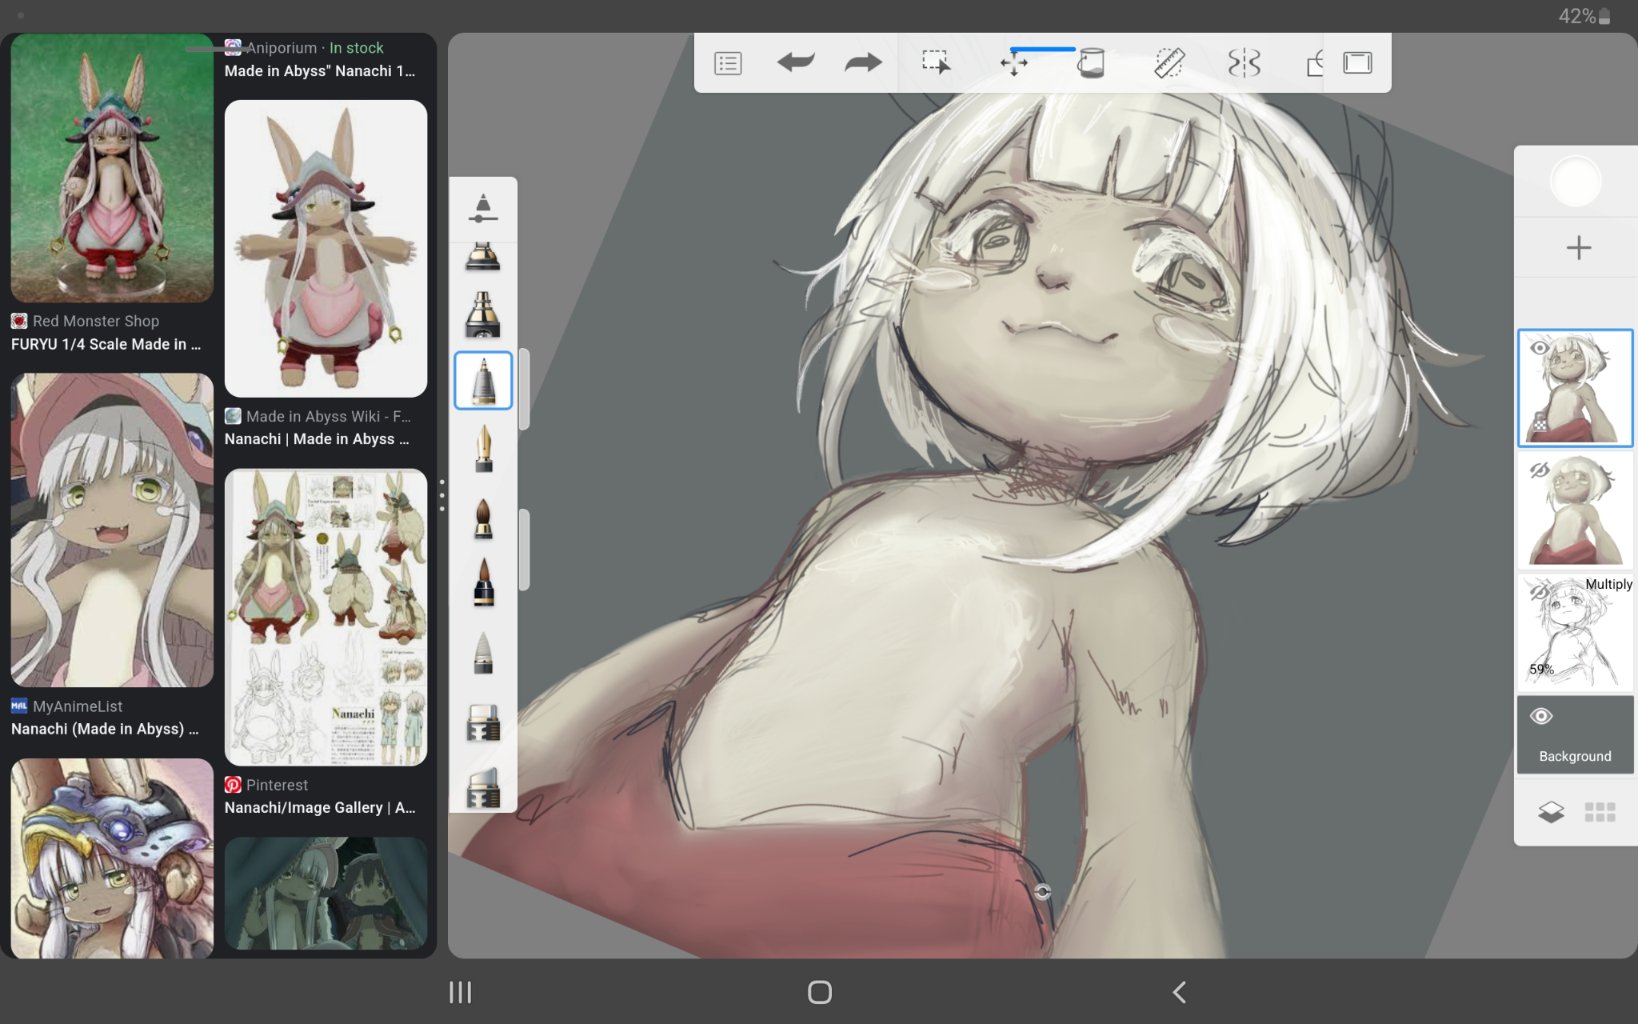Select the rectangular selection tool

click(936, 63)
